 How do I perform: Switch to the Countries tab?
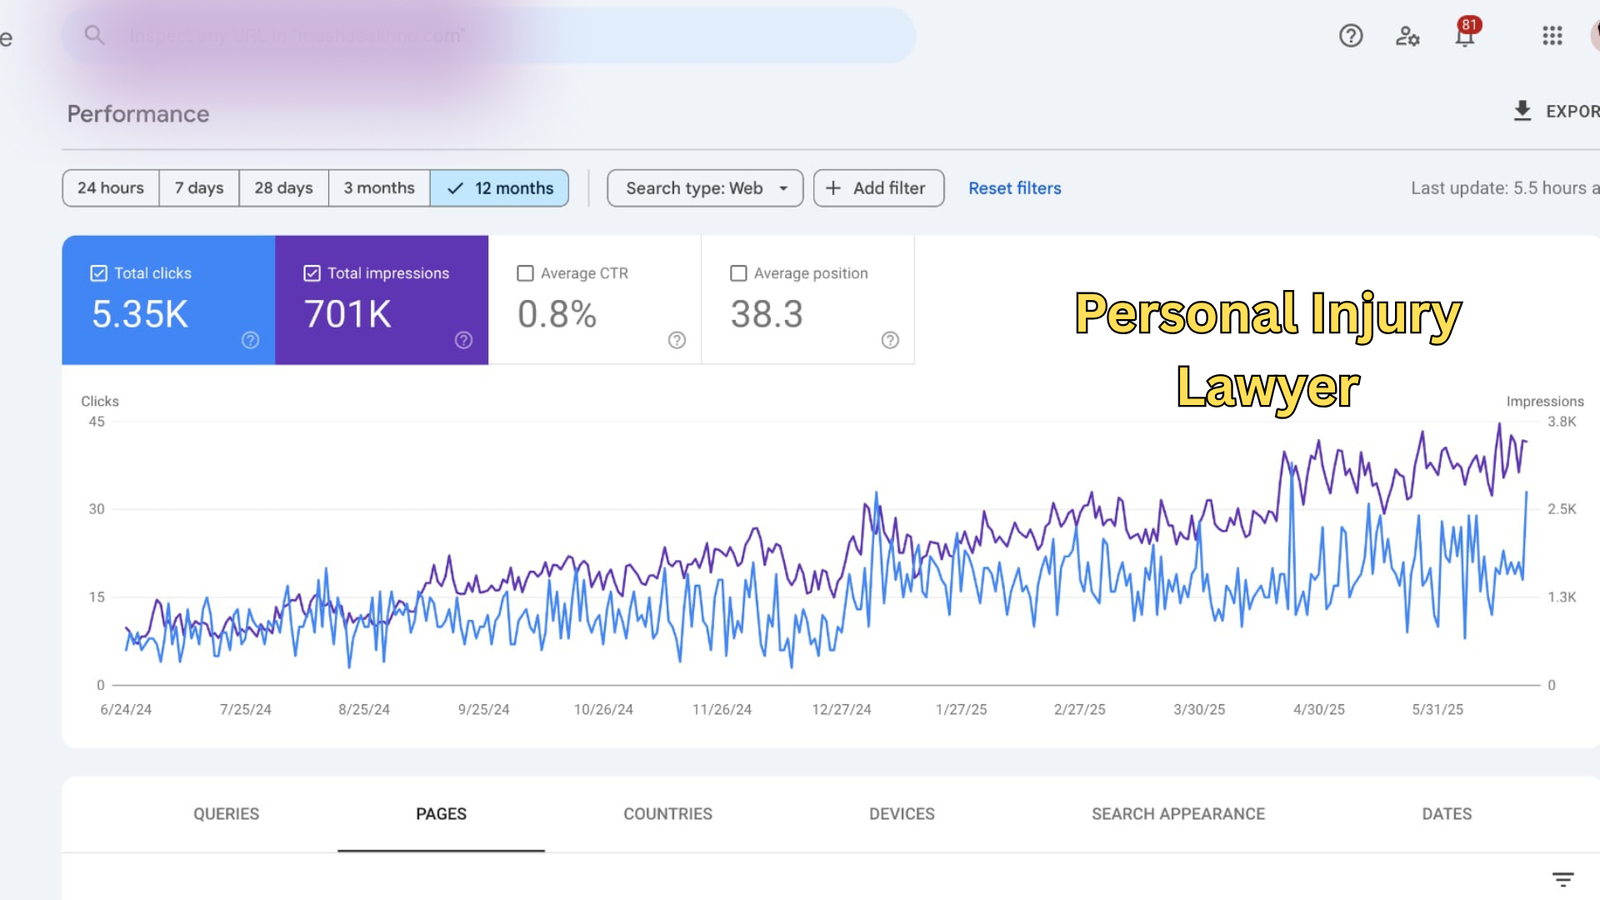[668, 814]
